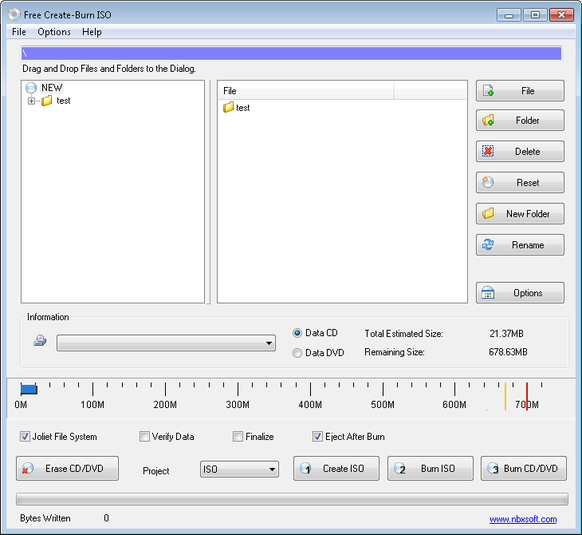Click the yellow marker on size scale

[x=505, y=397]
